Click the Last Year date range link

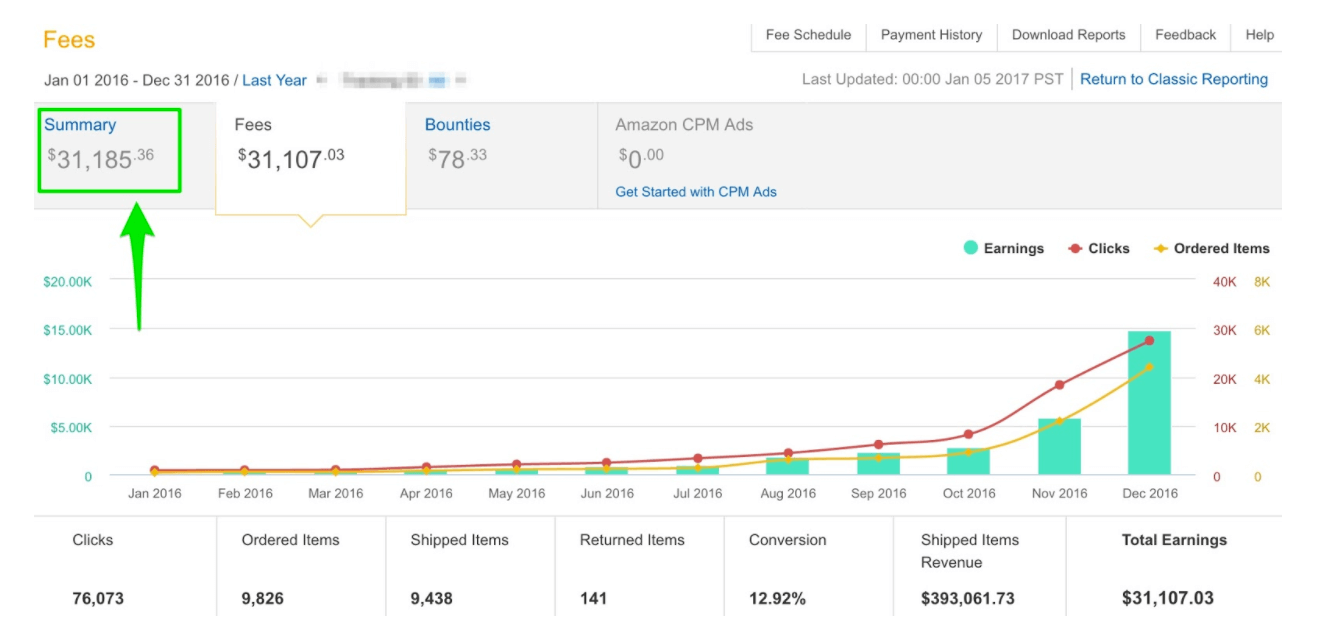click(274, 81)
